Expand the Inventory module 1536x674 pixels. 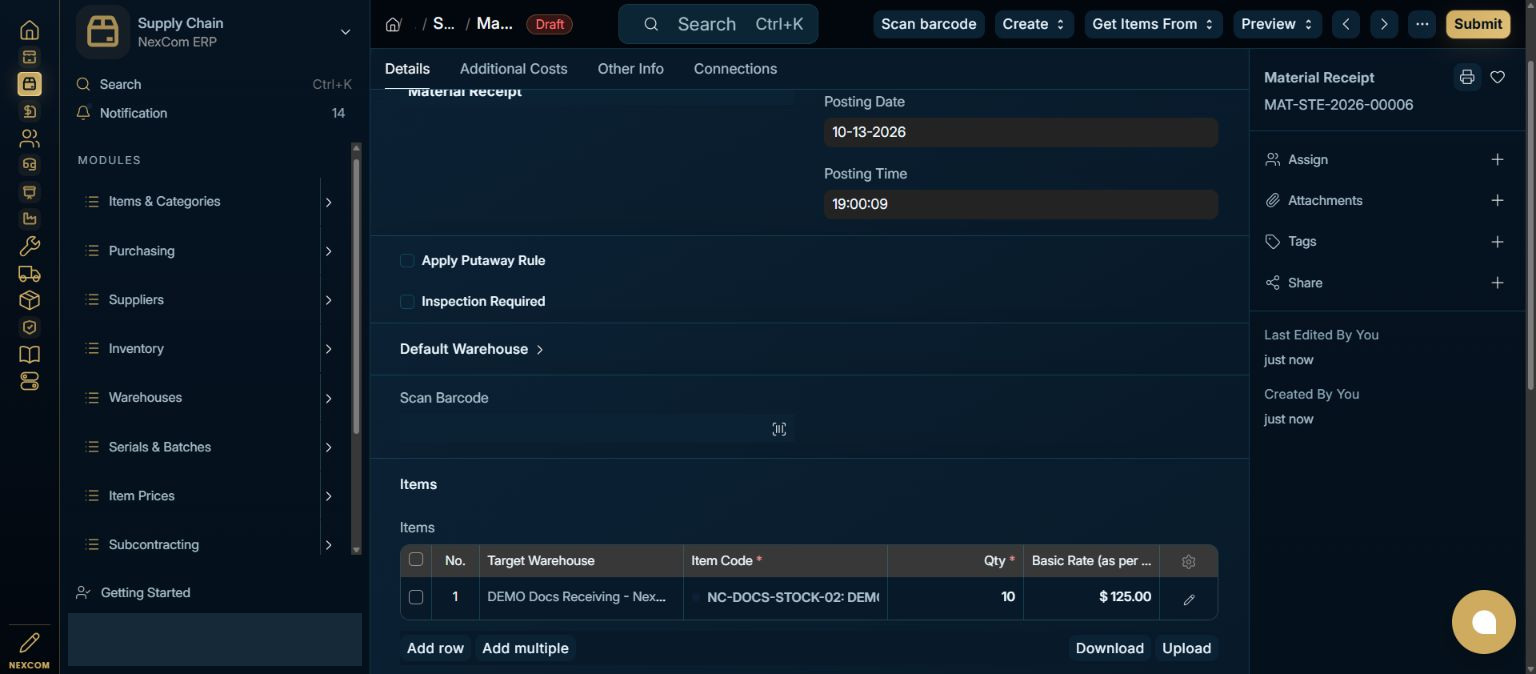pos(328,349)
